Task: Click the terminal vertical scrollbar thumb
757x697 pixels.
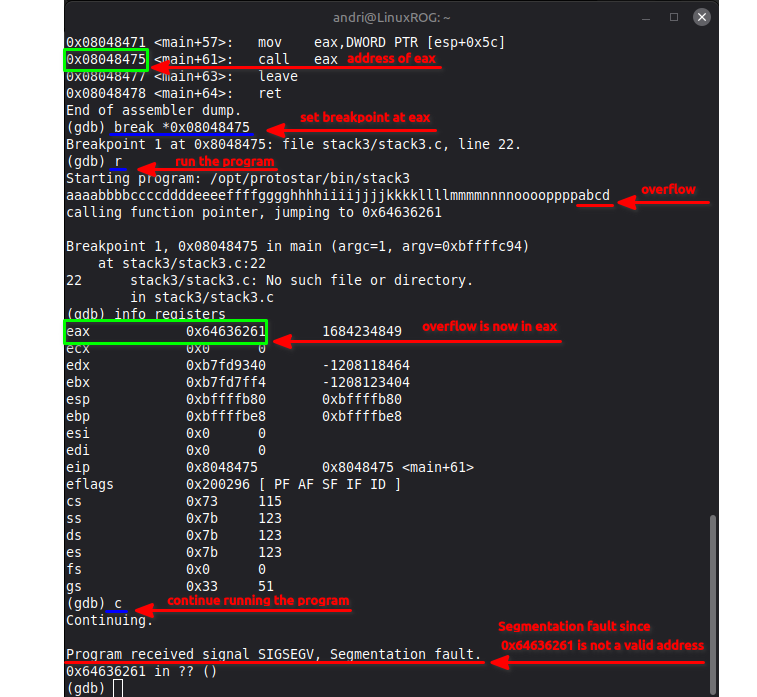Action: pyautogui.click(x=713, y=603)
